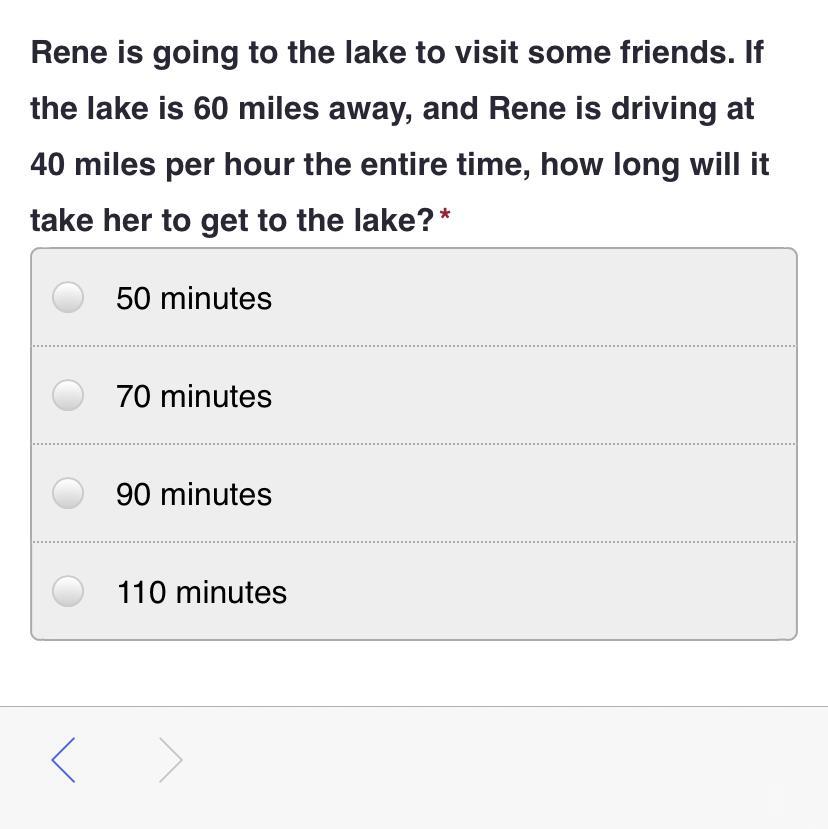
Task: Click the "50 minutes" answer label
Action: 193,298
